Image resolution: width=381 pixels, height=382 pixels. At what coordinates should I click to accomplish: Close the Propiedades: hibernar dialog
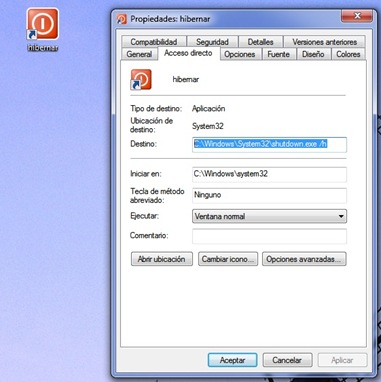tap(357, 16)
